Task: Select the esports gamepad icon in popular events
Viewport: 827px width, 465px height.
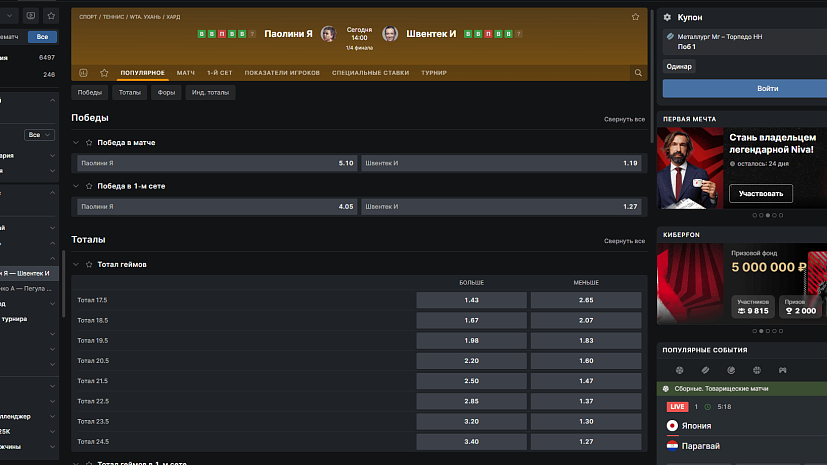Action: 783,370
